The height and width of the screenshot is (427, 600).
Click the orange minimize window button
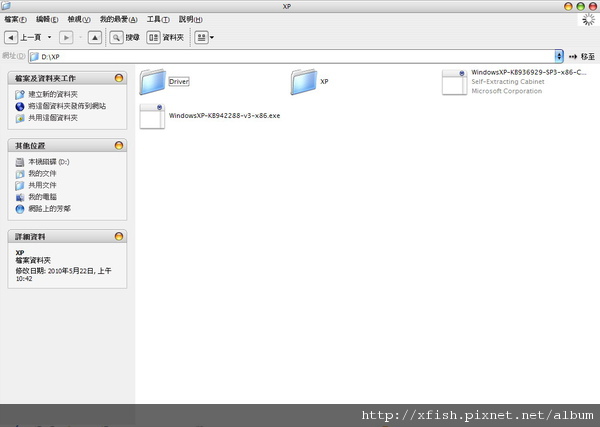[568, 6]
